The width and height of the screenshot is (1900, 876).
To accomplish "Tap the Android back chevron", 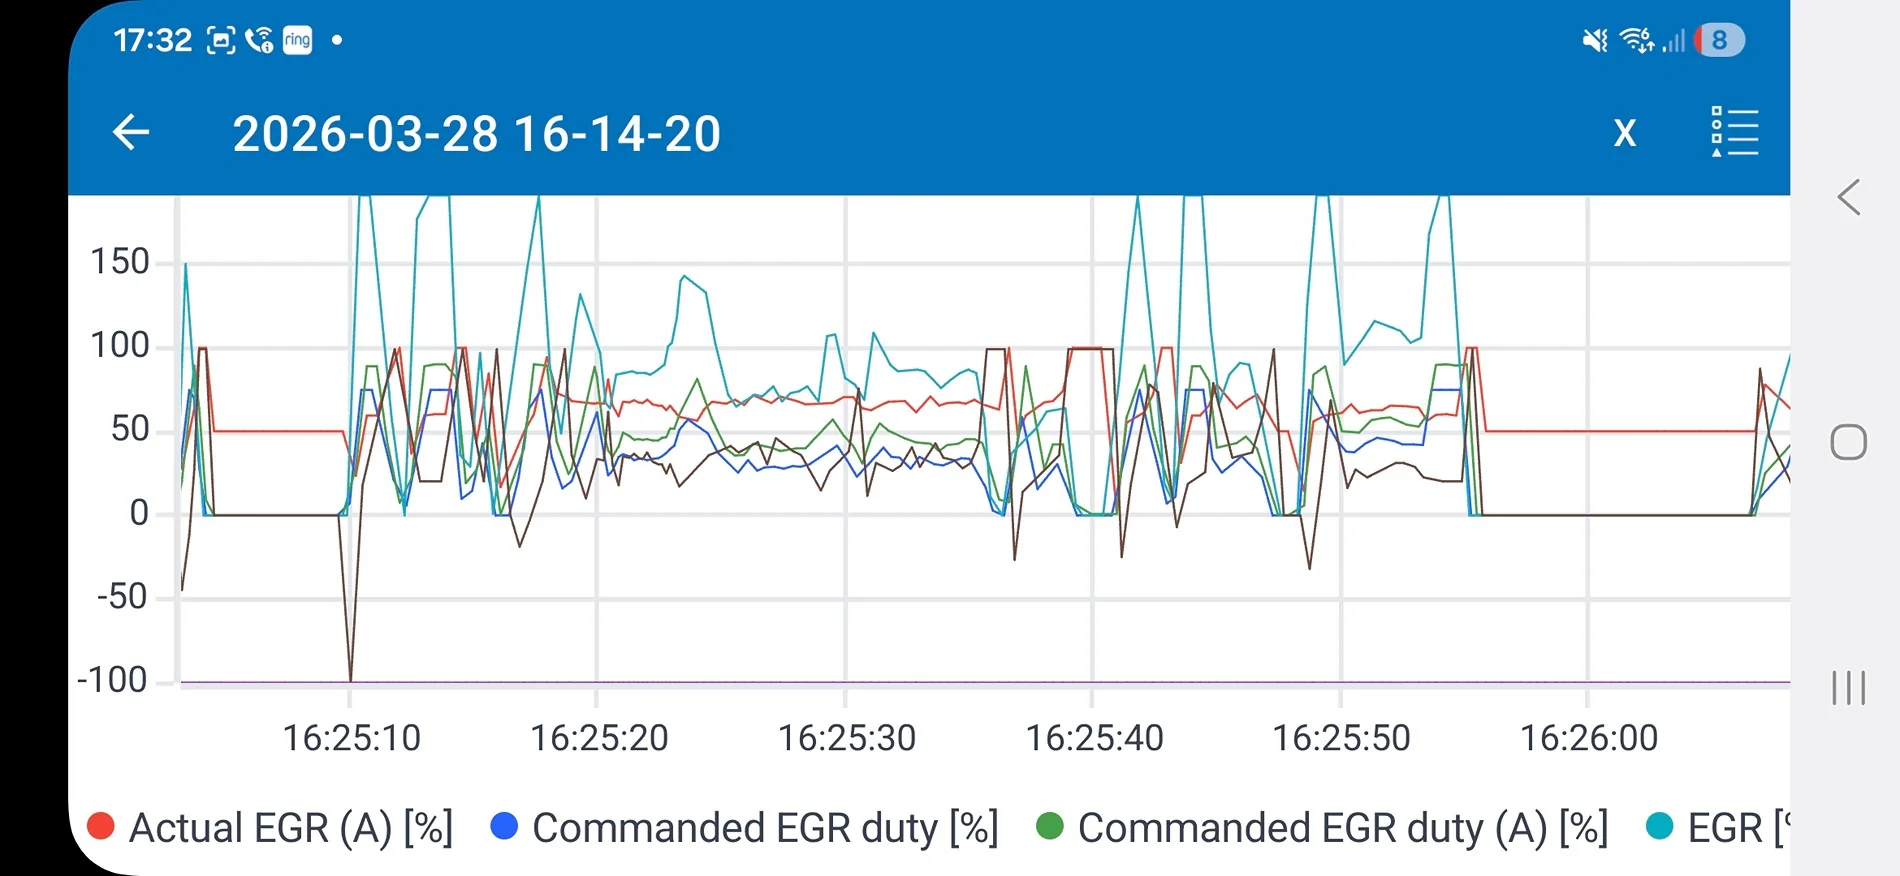I will point(1849,197).
